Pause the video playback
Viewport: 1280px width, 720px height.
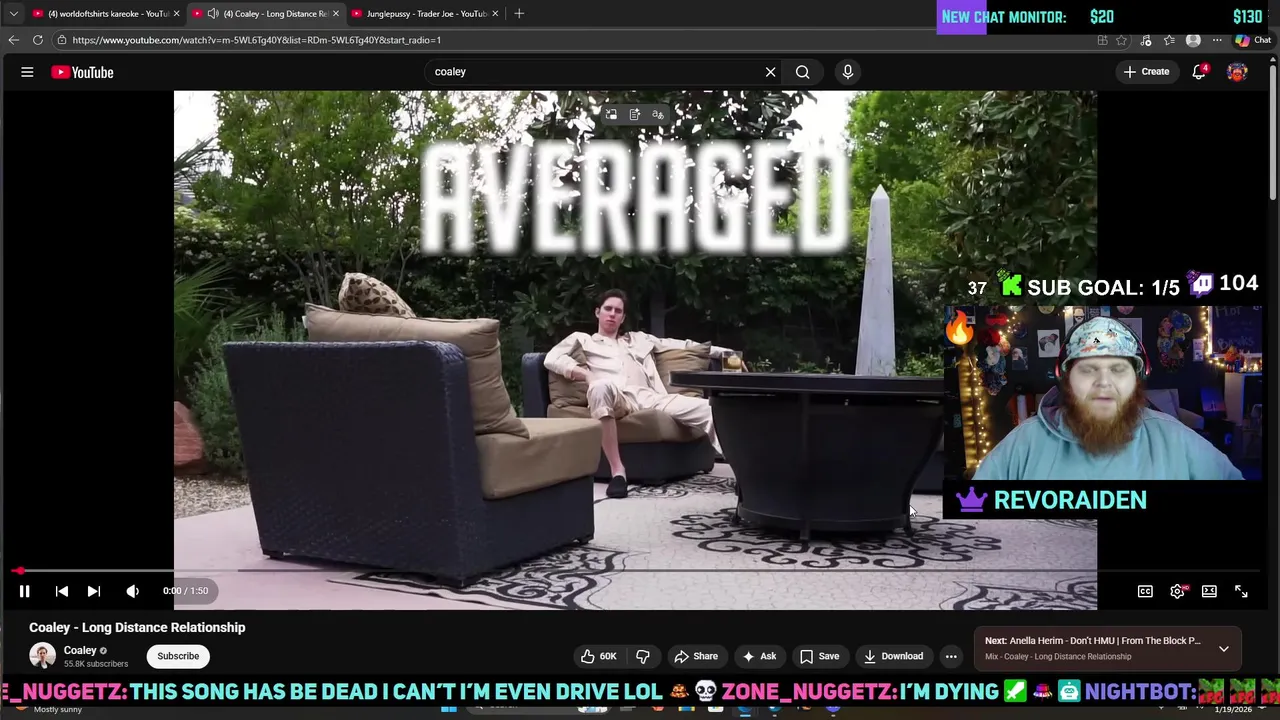click(x=24, y=591)
